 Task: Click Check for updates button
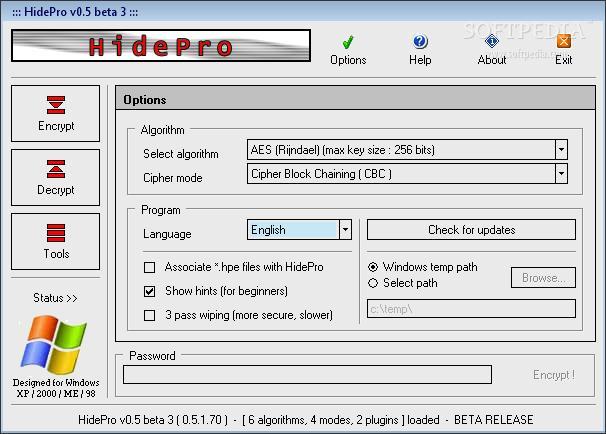(471, 230)
